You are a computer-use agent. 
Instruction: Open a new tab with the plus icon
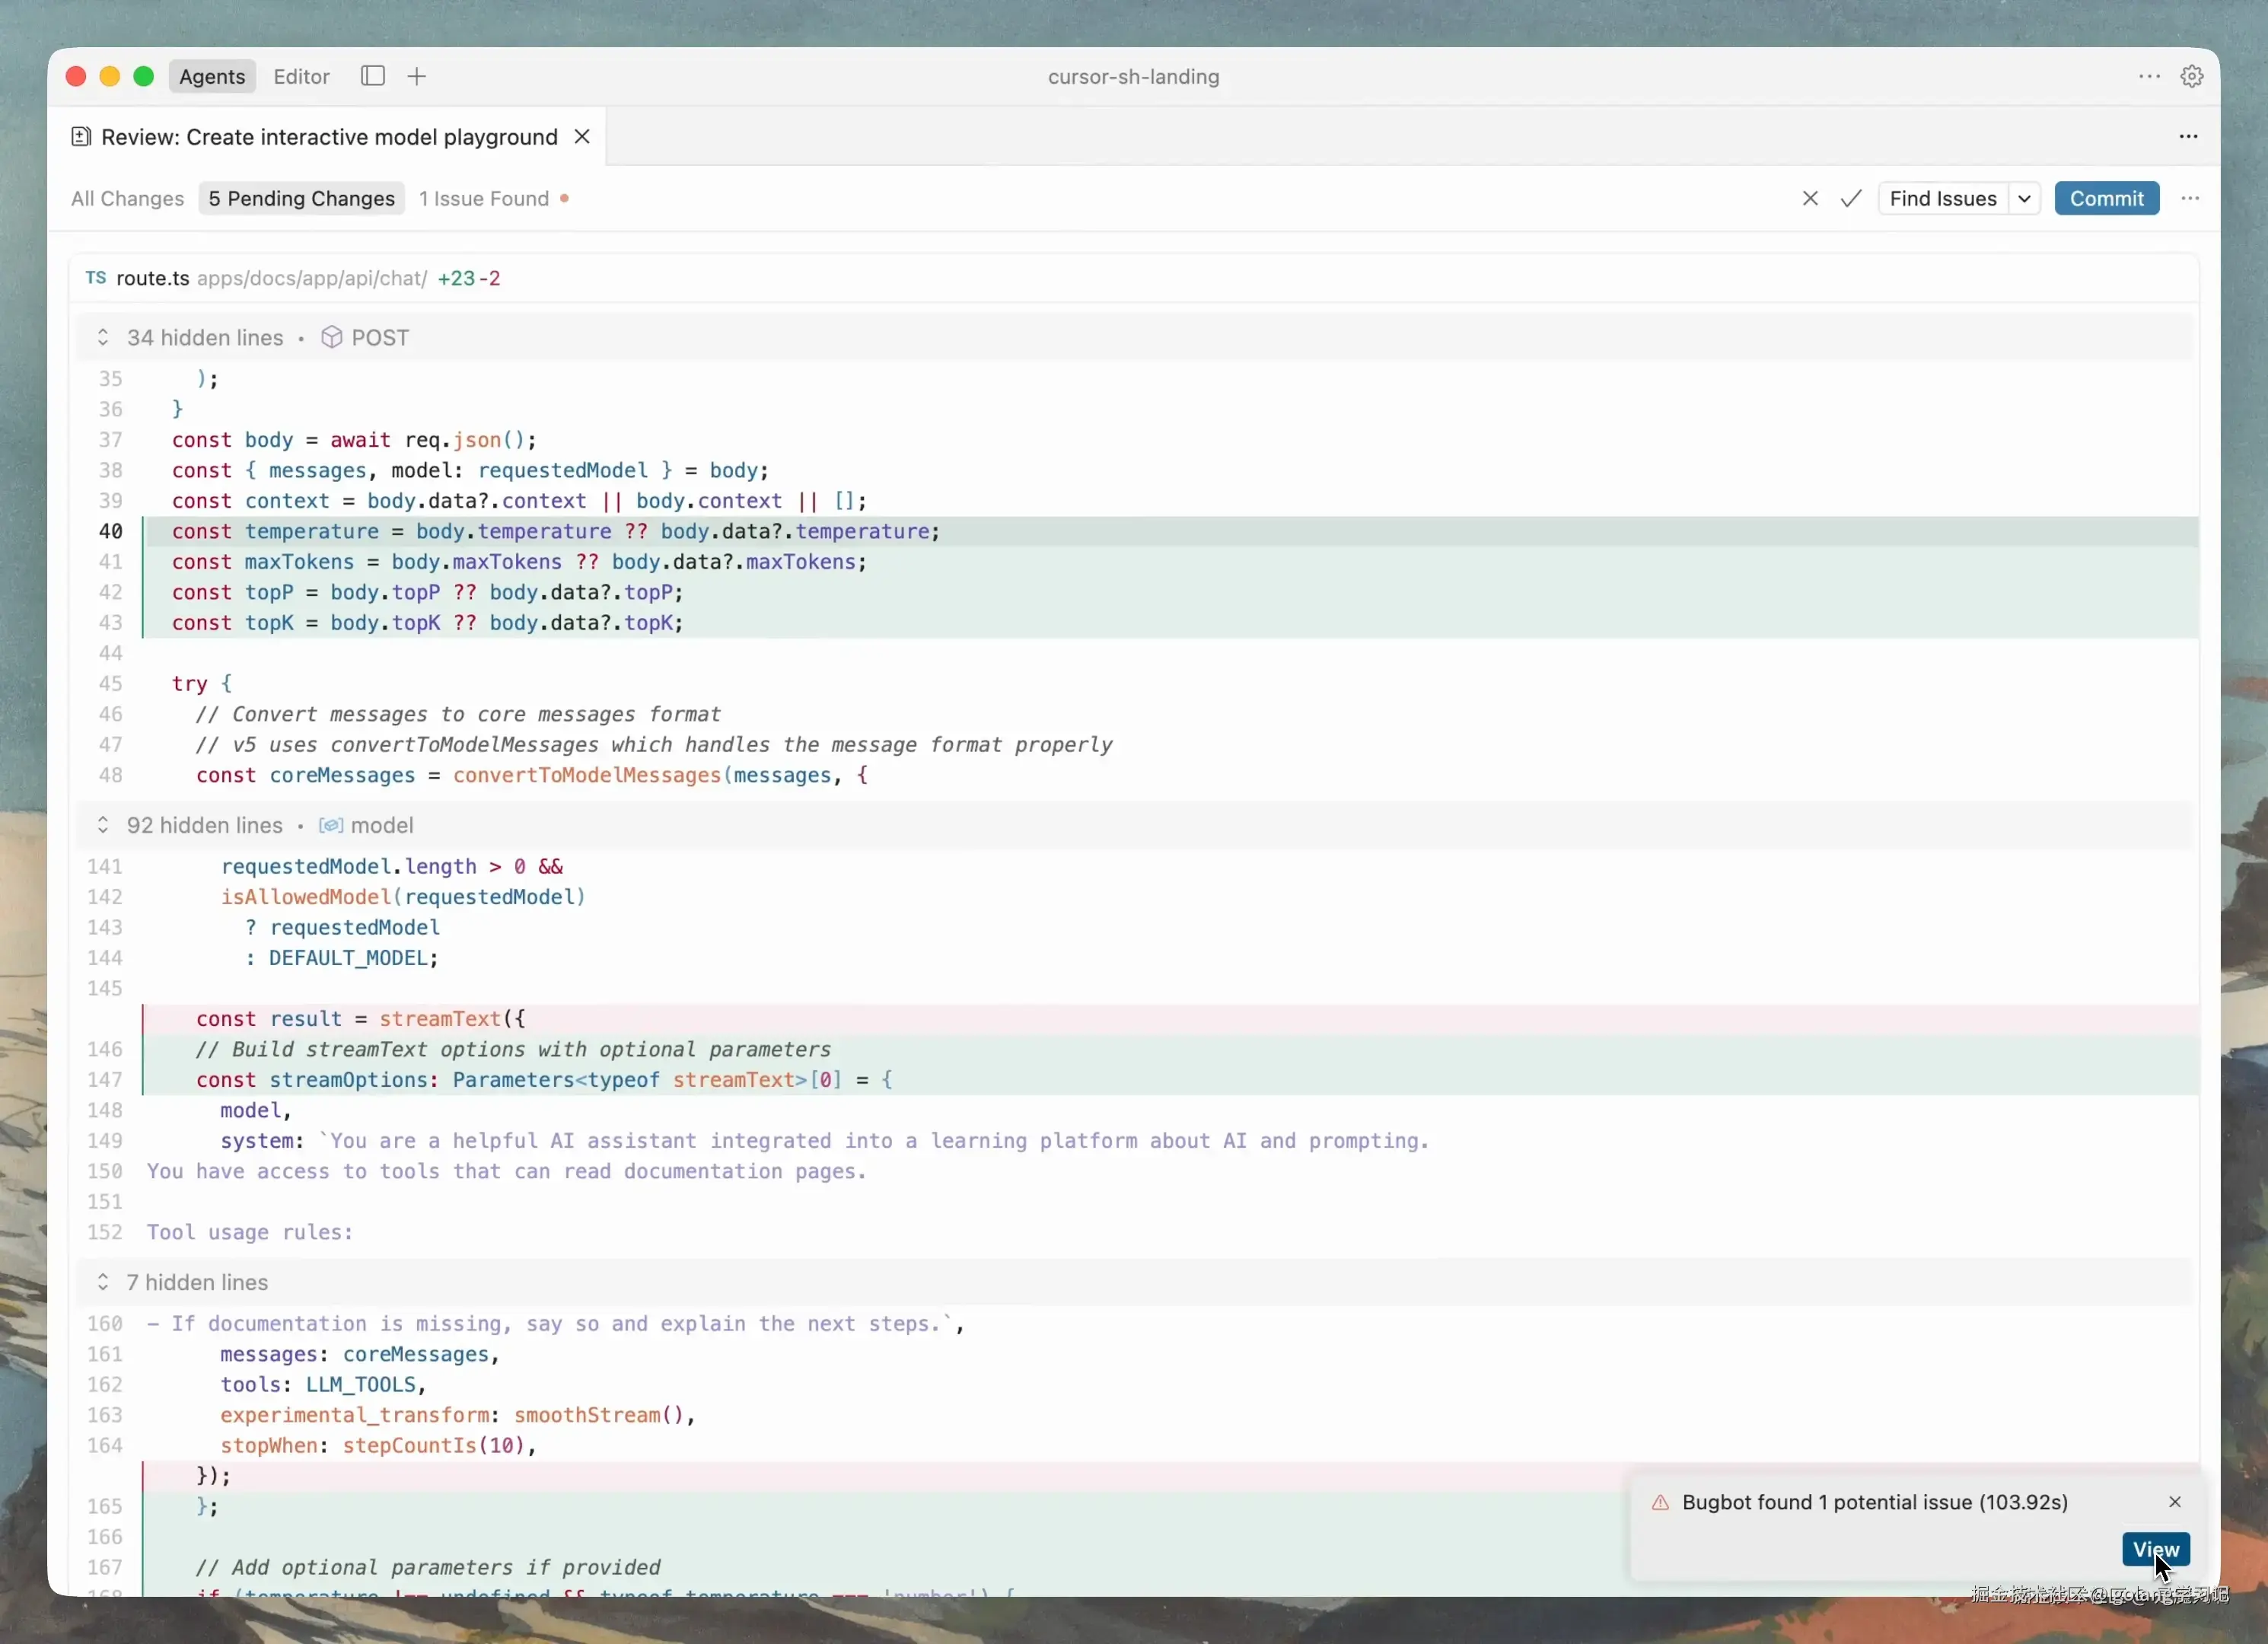click(x=416, y=75)
